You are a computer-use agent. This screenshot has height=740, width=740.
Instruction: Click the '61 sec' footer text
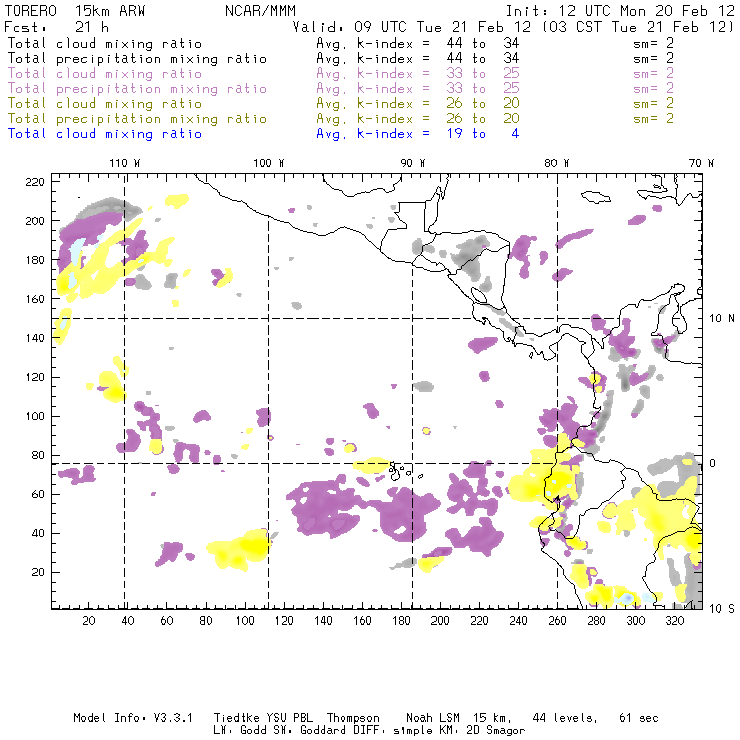tap(639, 718)
